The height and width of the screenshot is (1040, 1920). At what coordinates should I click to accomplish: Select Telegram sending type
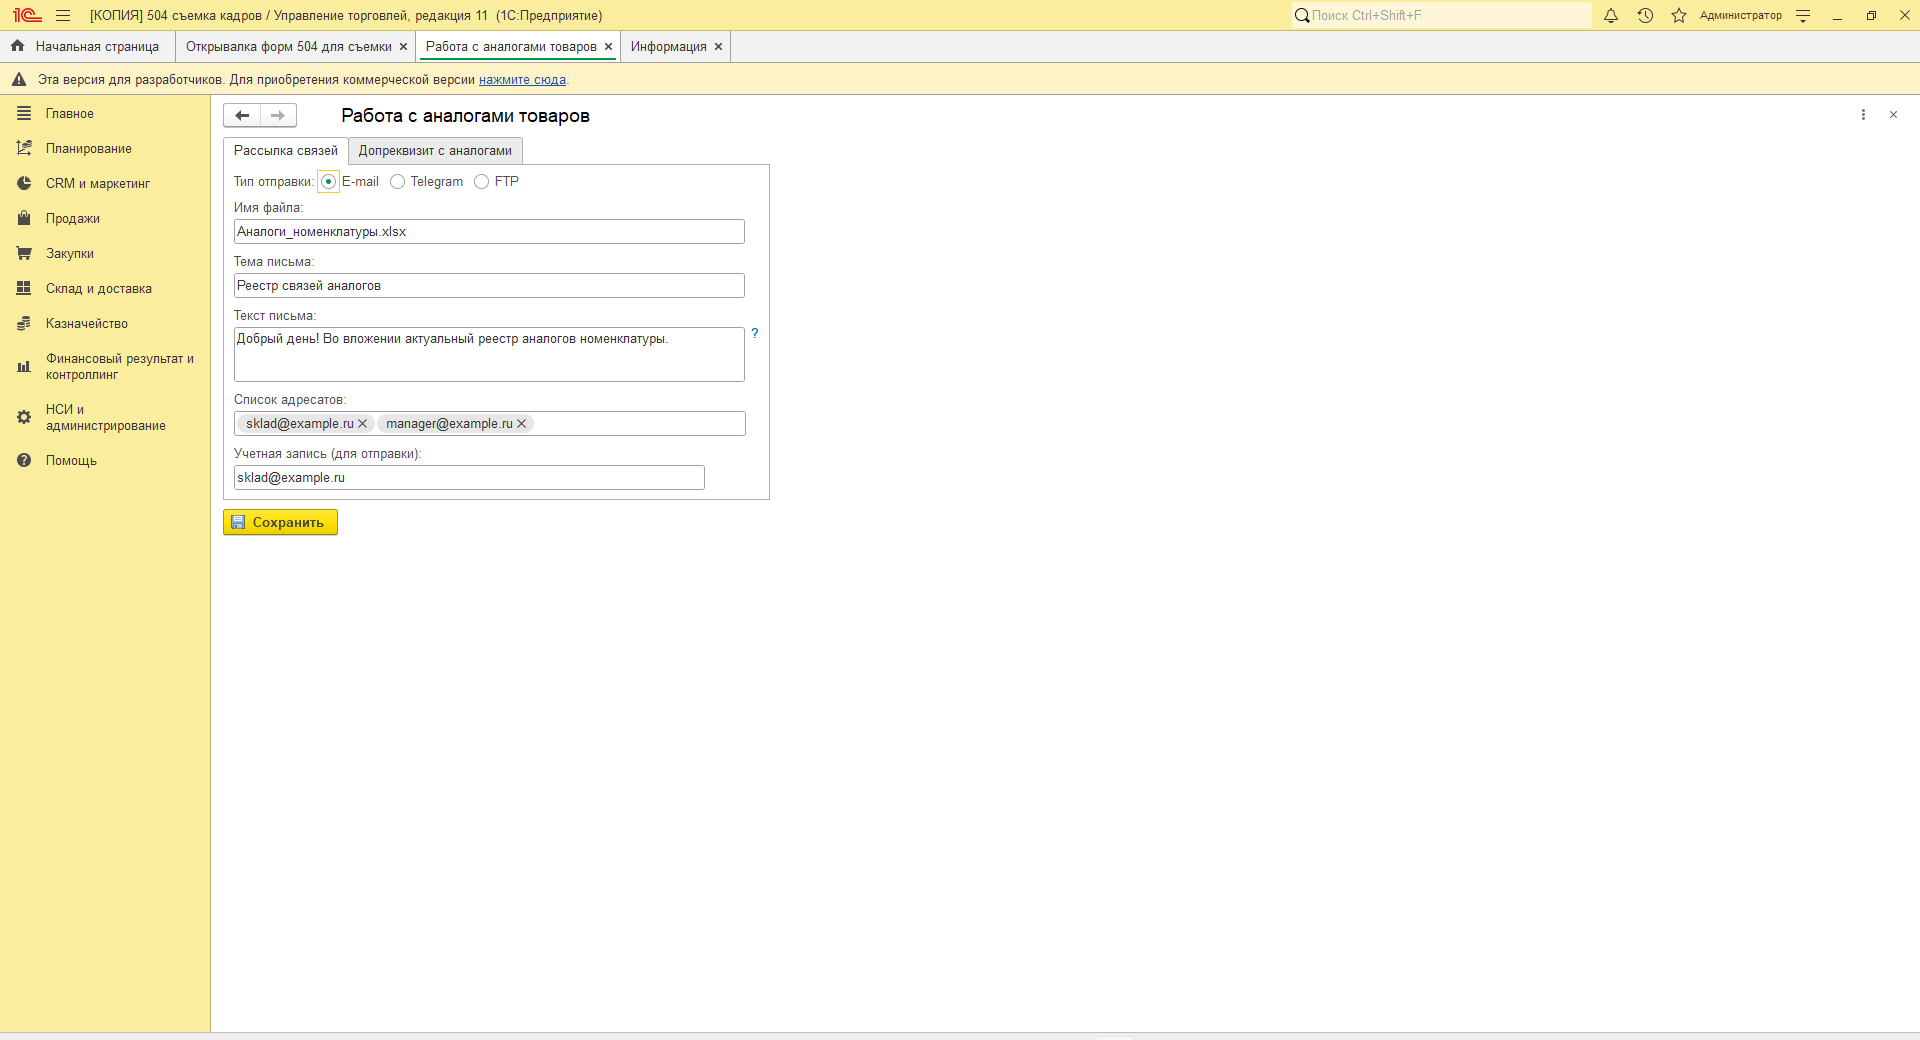tap(397, 182)
